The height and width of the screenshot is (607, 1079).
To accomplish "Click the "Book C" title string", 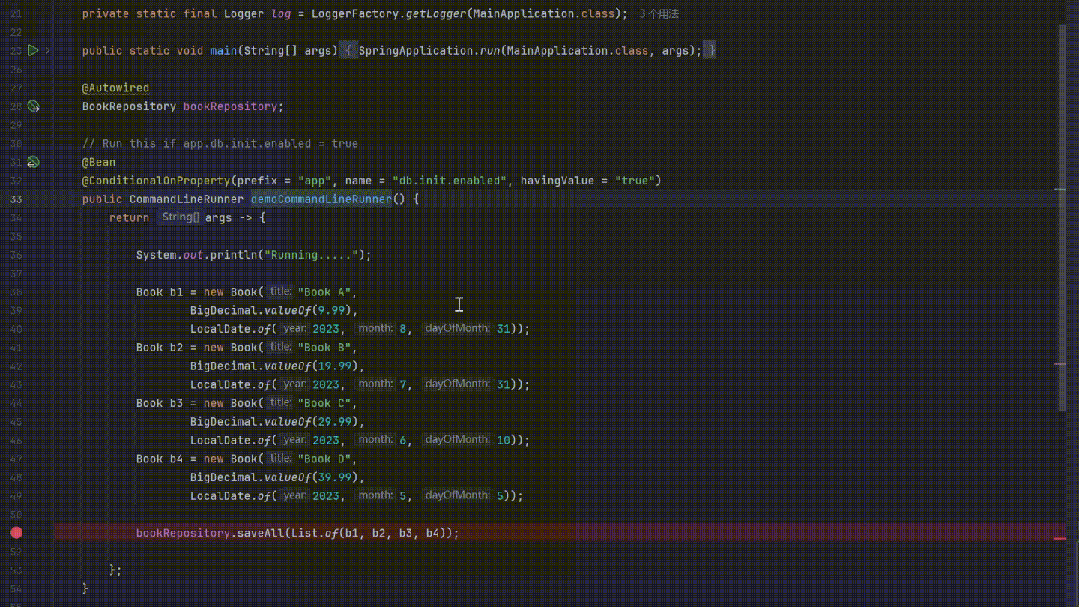I will click(x=324, y=403).
